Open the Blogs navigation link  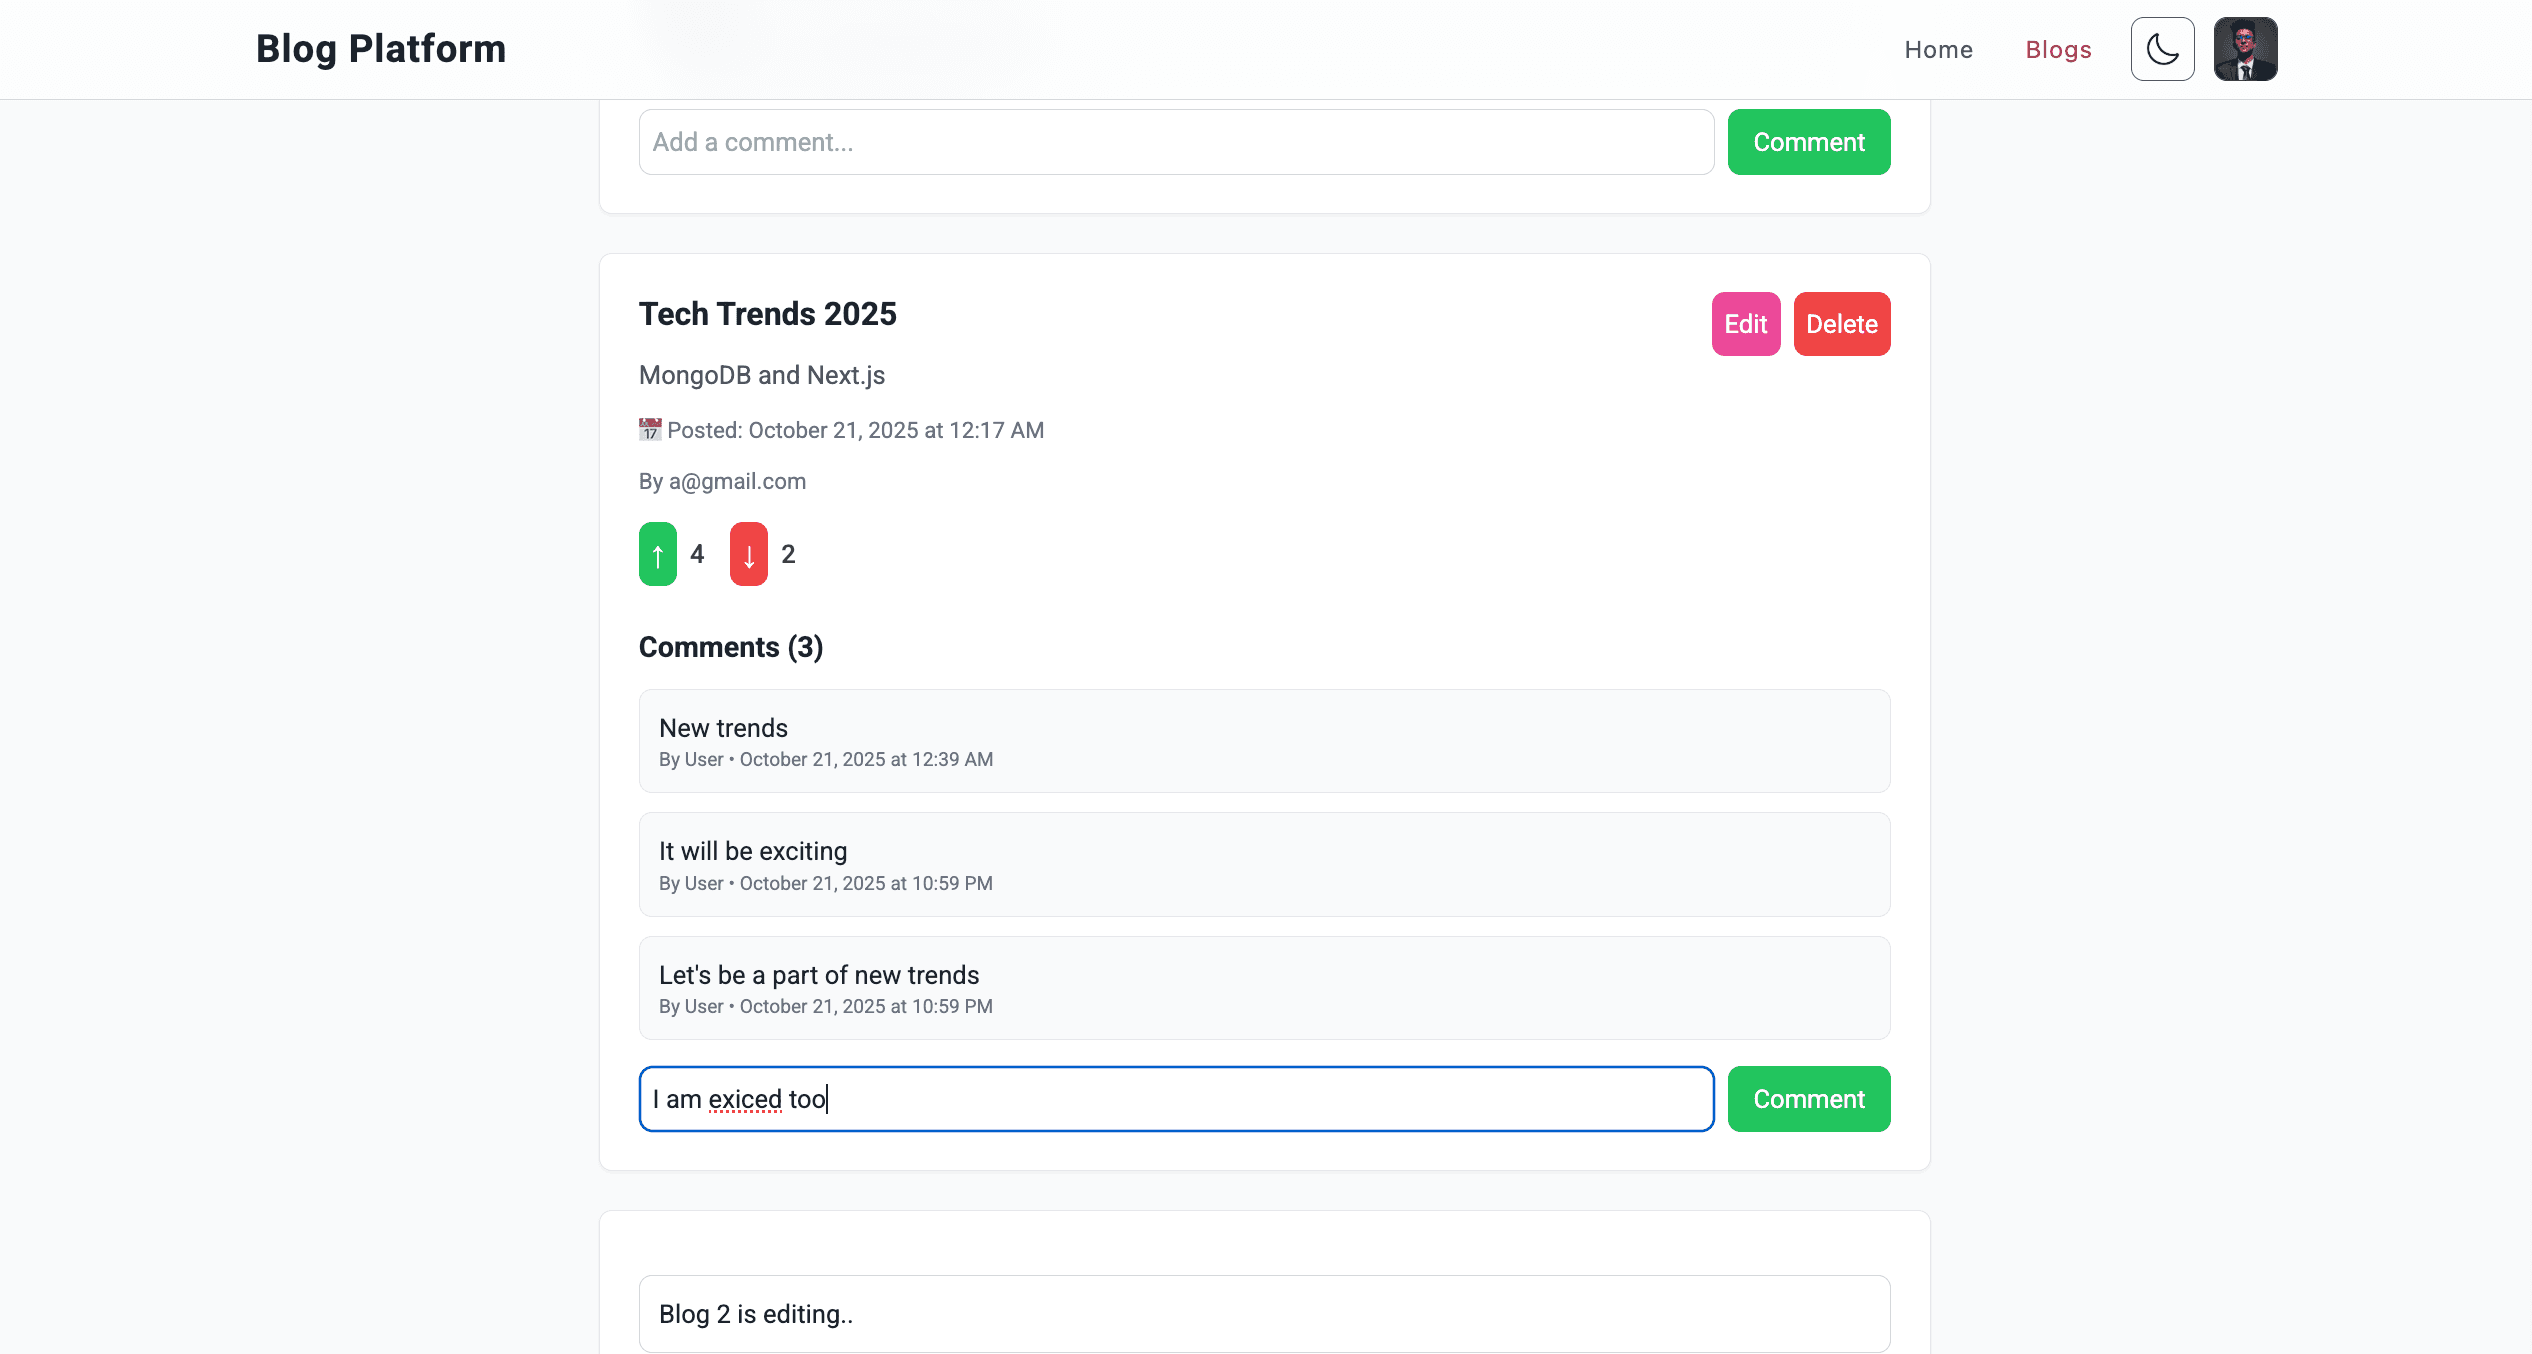(x=2058, y=50)
